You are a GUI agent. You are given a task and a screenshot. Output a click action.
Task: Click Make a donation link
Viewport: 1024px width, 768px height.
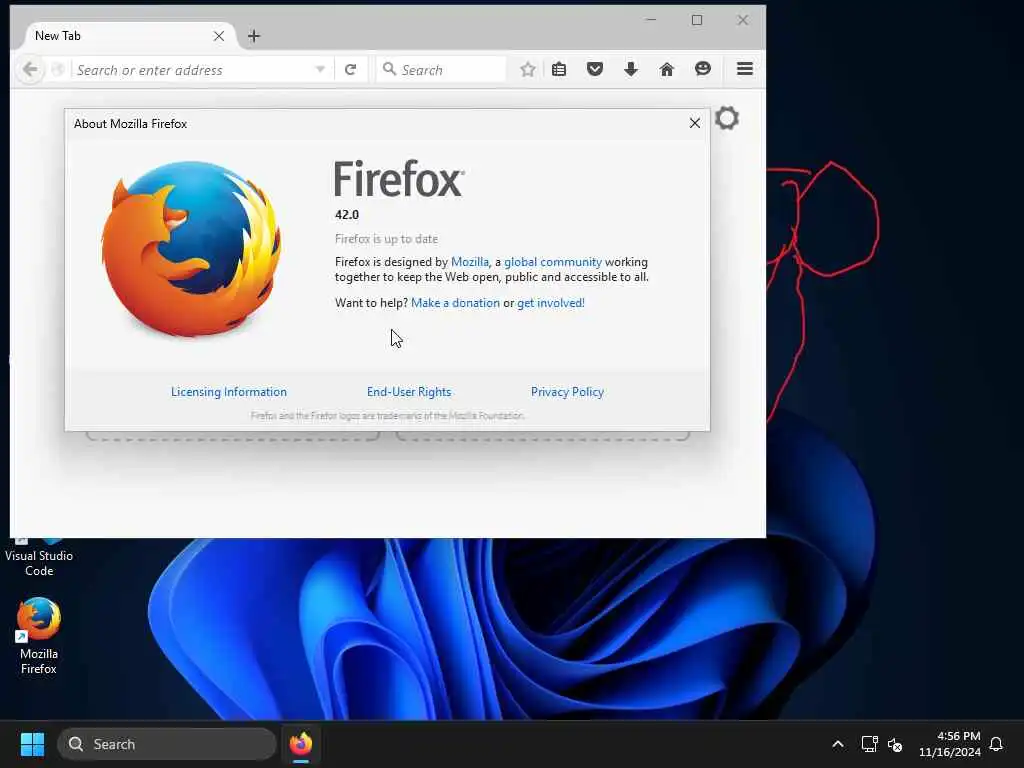point(455,303)
